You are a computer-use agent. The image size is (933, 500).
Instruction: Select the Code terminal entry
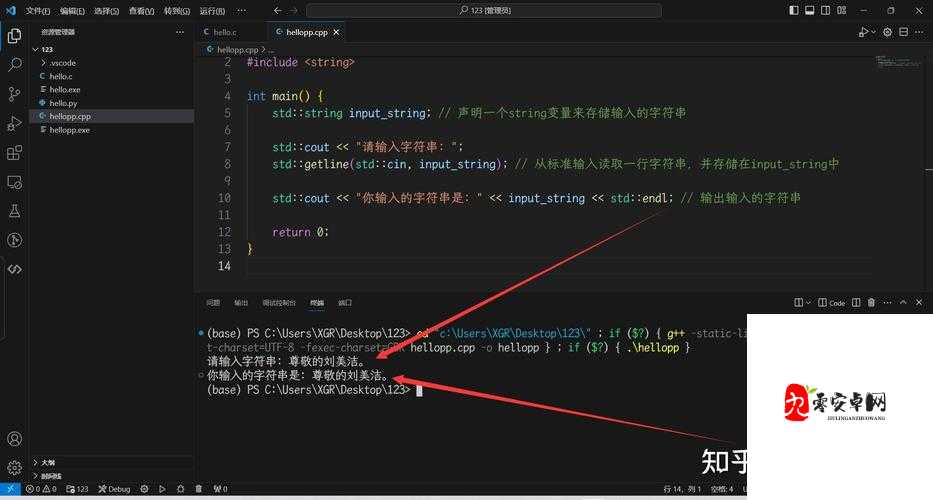point(832,303)
